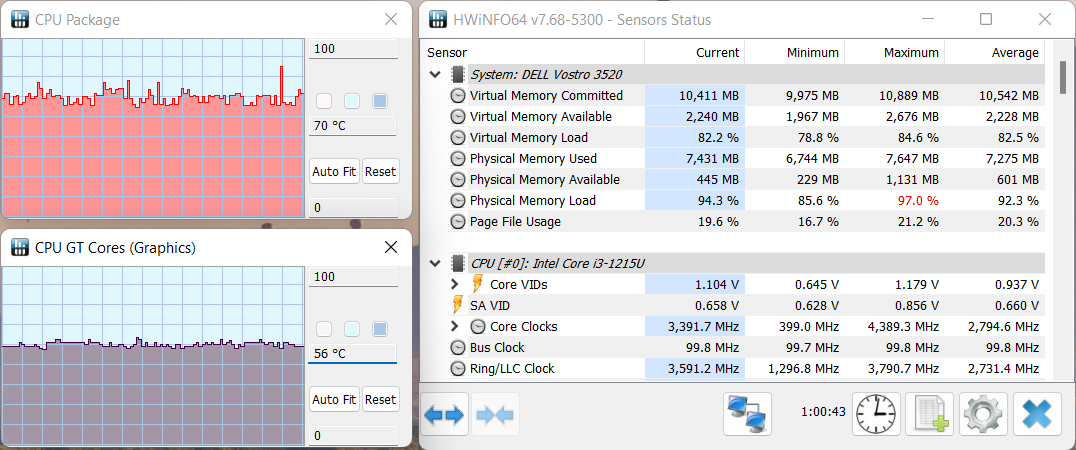Click the shrink layout inward arrows icon
The width and height of the screenshot is (1076, 450).
[496, 415]
